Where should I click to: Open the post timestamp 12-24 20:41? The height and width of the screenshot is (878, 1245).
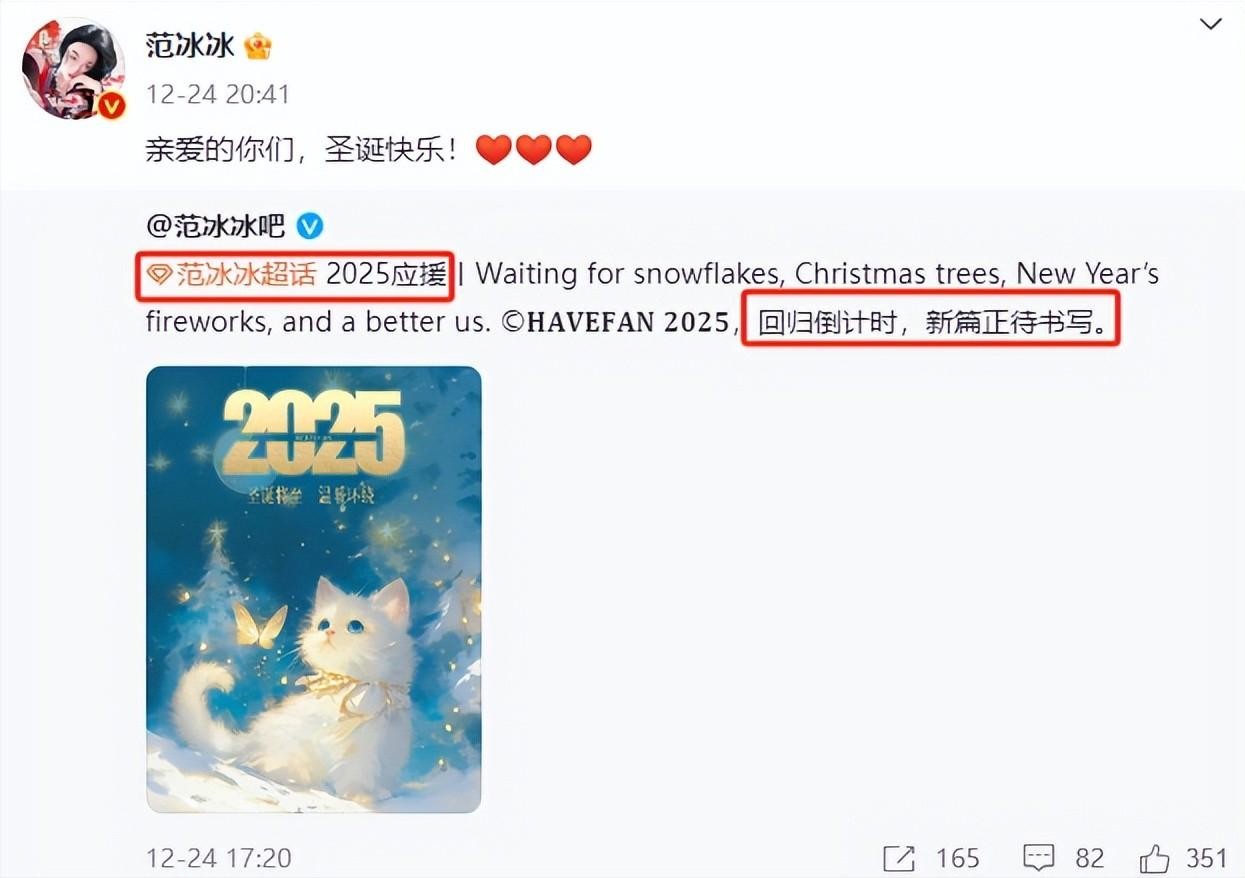coord(218,95)
